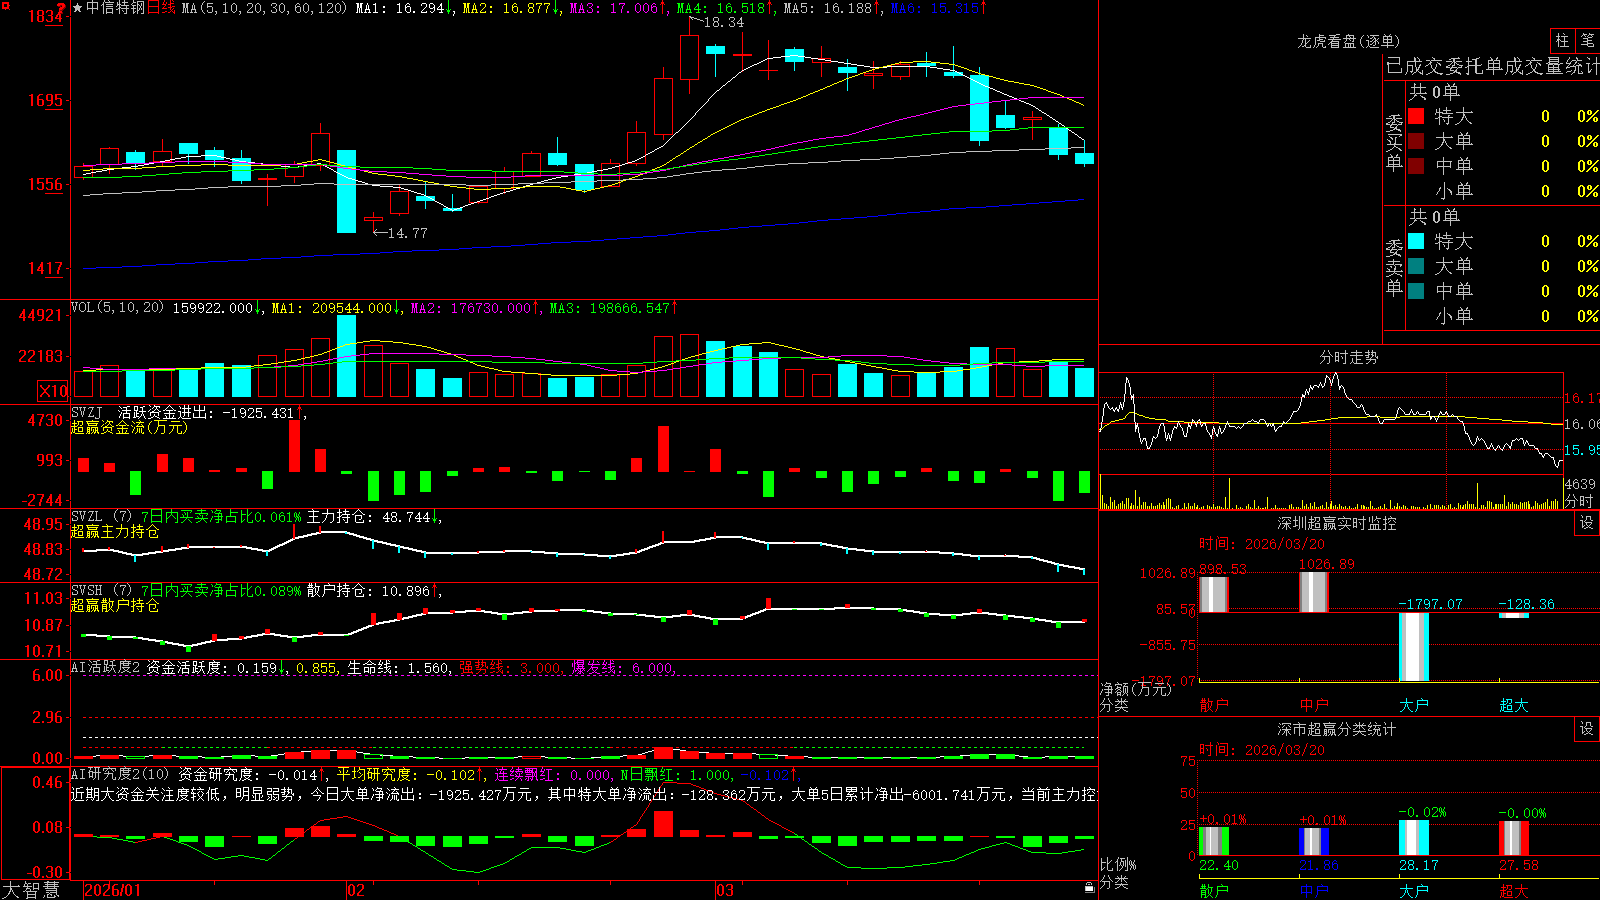Click the 超赢资金流(万元) label
The height and width of the screenshot is (900, 1600).
(x=129, y=428)
